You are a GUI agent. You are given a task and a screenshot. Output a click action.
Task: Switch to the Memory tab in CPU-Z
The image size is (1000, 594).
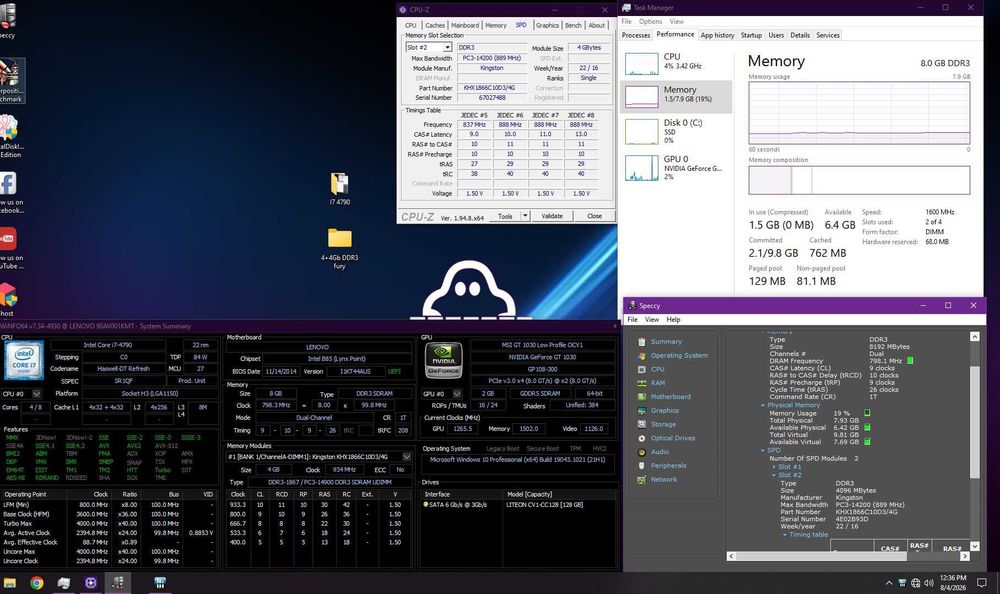(496, 26)
